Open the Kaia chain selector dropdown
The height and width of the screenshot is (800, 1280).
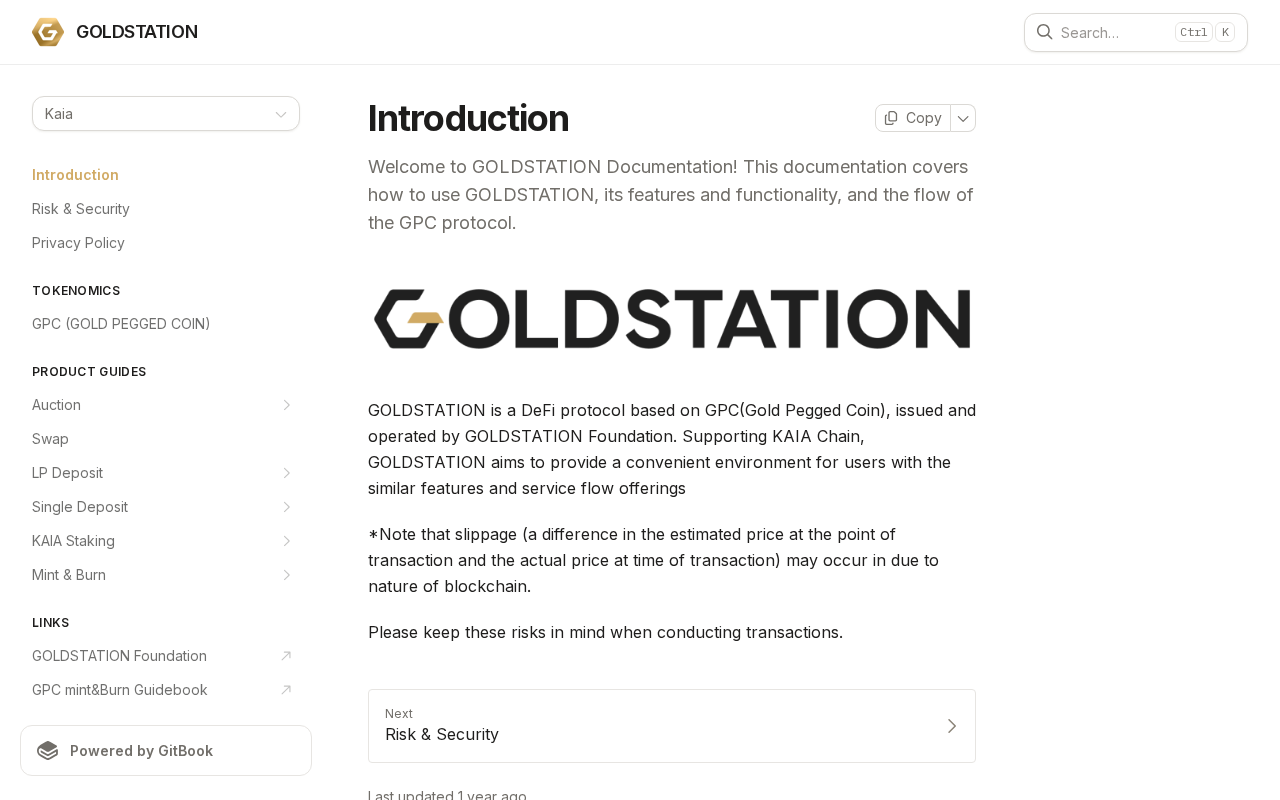pyautogui.click(x=166, y=114)
